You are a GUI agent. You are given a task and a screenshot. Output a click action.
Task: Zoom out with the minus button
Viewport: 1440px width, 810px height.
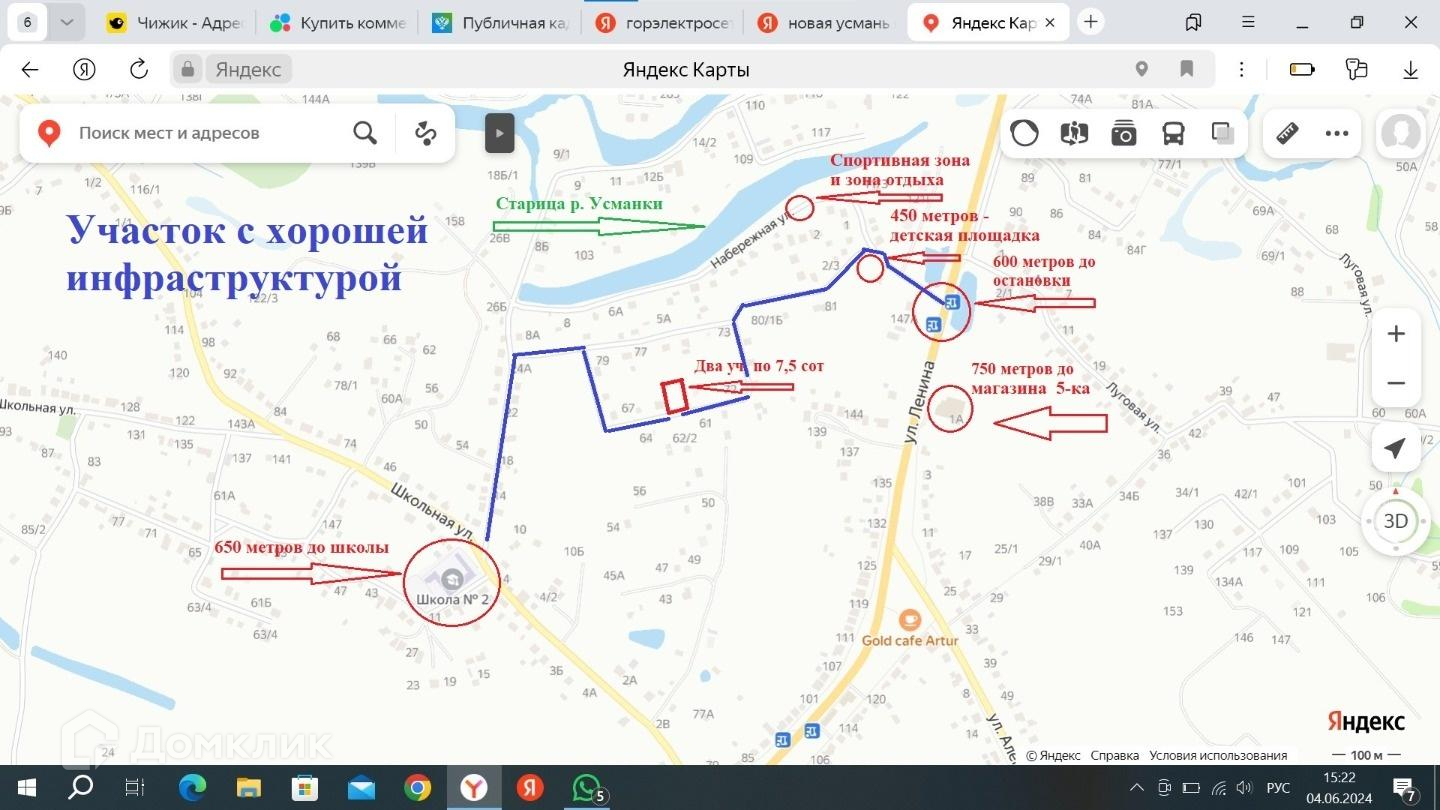[1396, 383]
